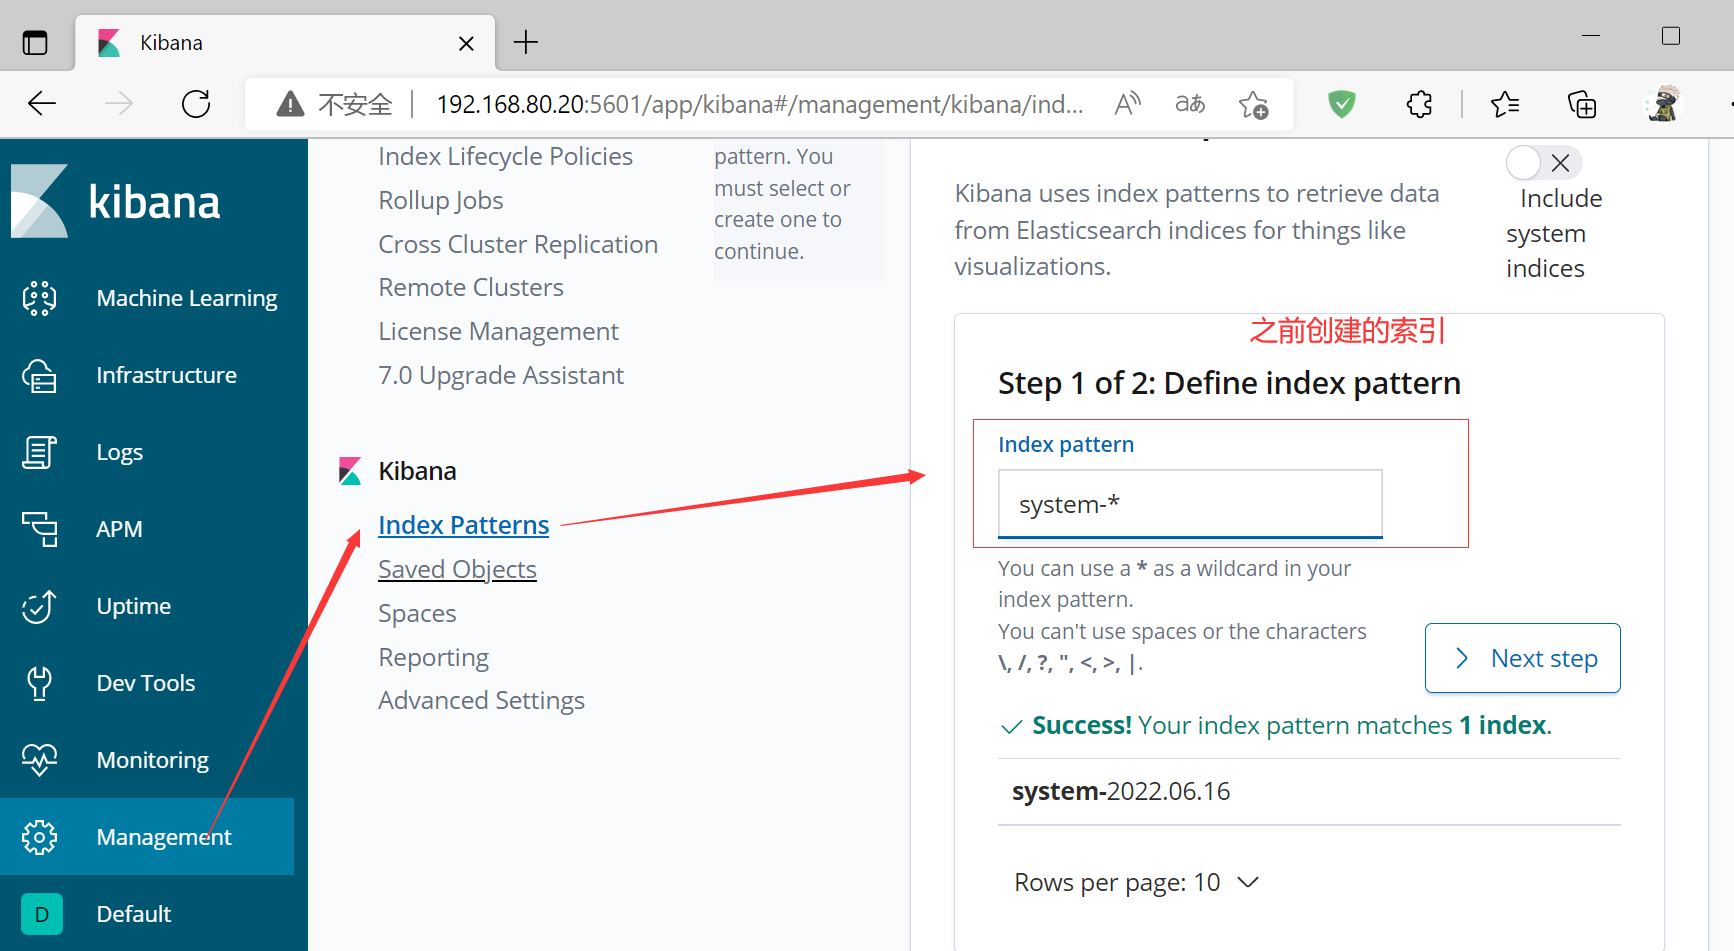Click the system-2022.06.16 index row
Screen dimensions: 1734x951
click(x=1309, y=791)
